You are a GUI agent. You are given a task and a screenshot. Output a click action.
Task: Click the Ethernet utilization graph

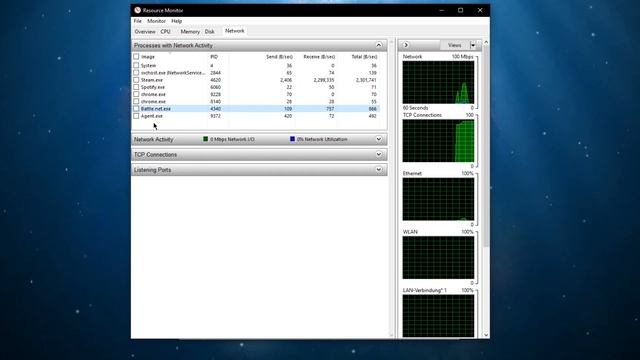pos(438,199)
